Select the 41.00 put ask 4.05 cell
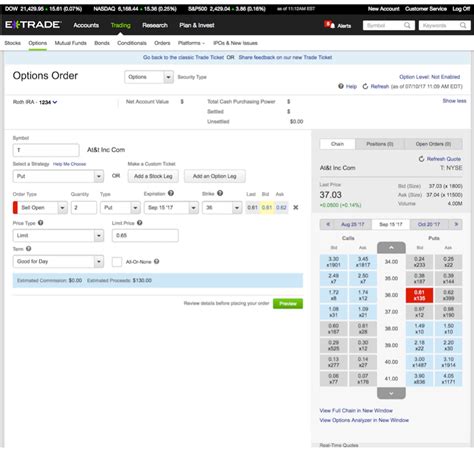Image resolution: width=474 pixels, height=450 pixels. pyautogui.click(x=448, y=379)
